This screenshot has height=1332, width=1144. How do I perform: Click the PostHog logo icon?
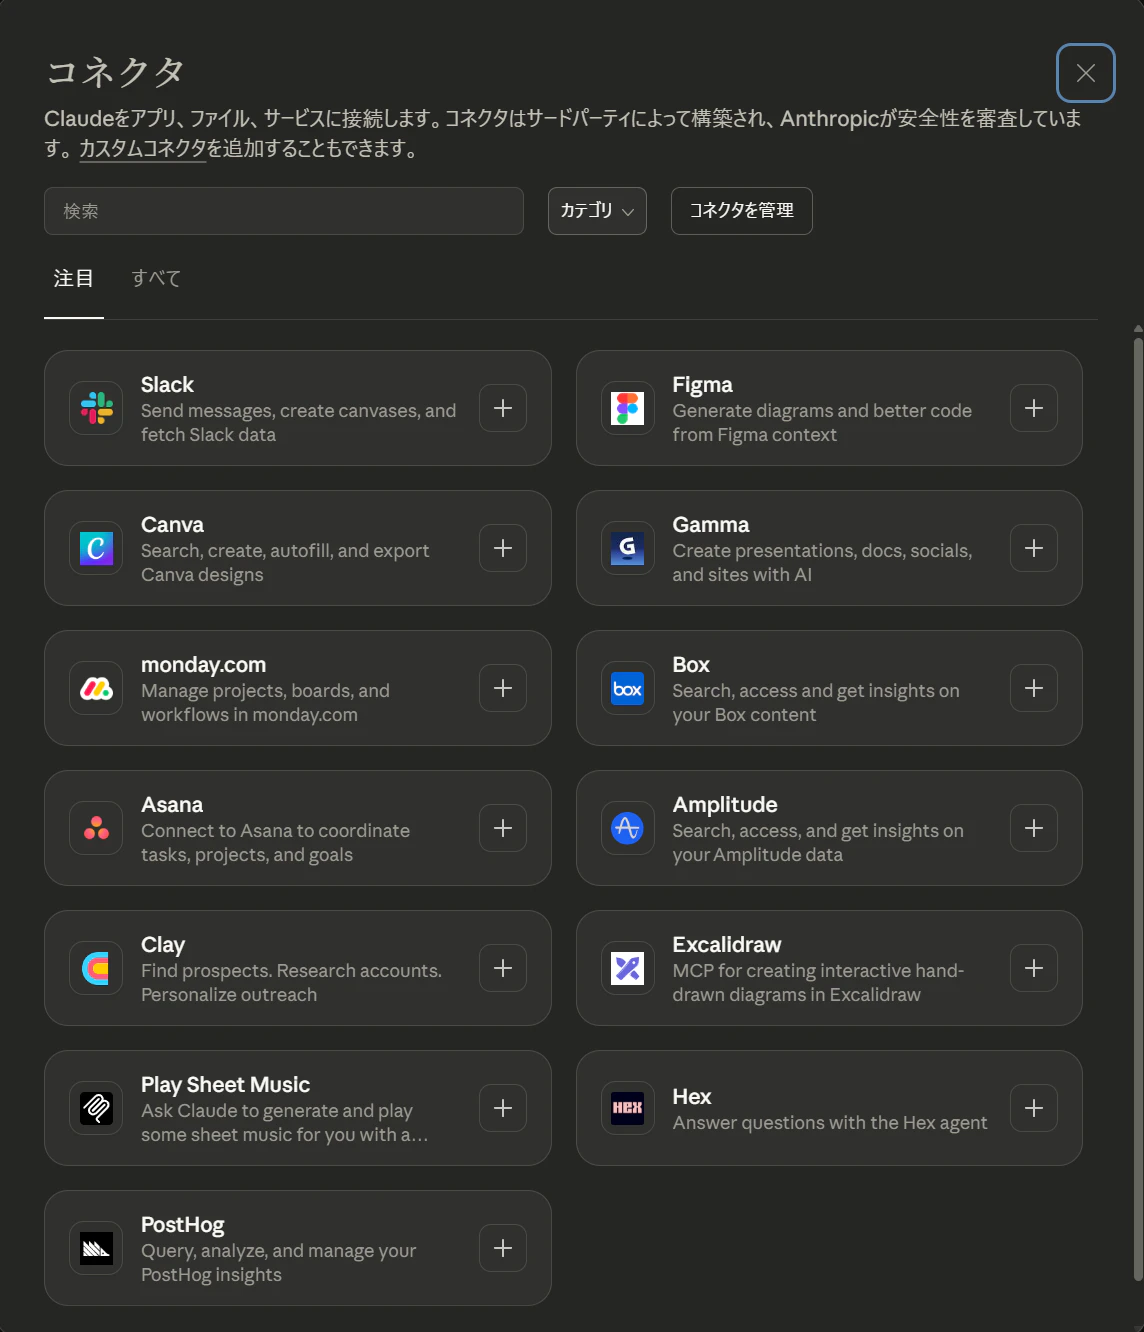(97, 1248)
